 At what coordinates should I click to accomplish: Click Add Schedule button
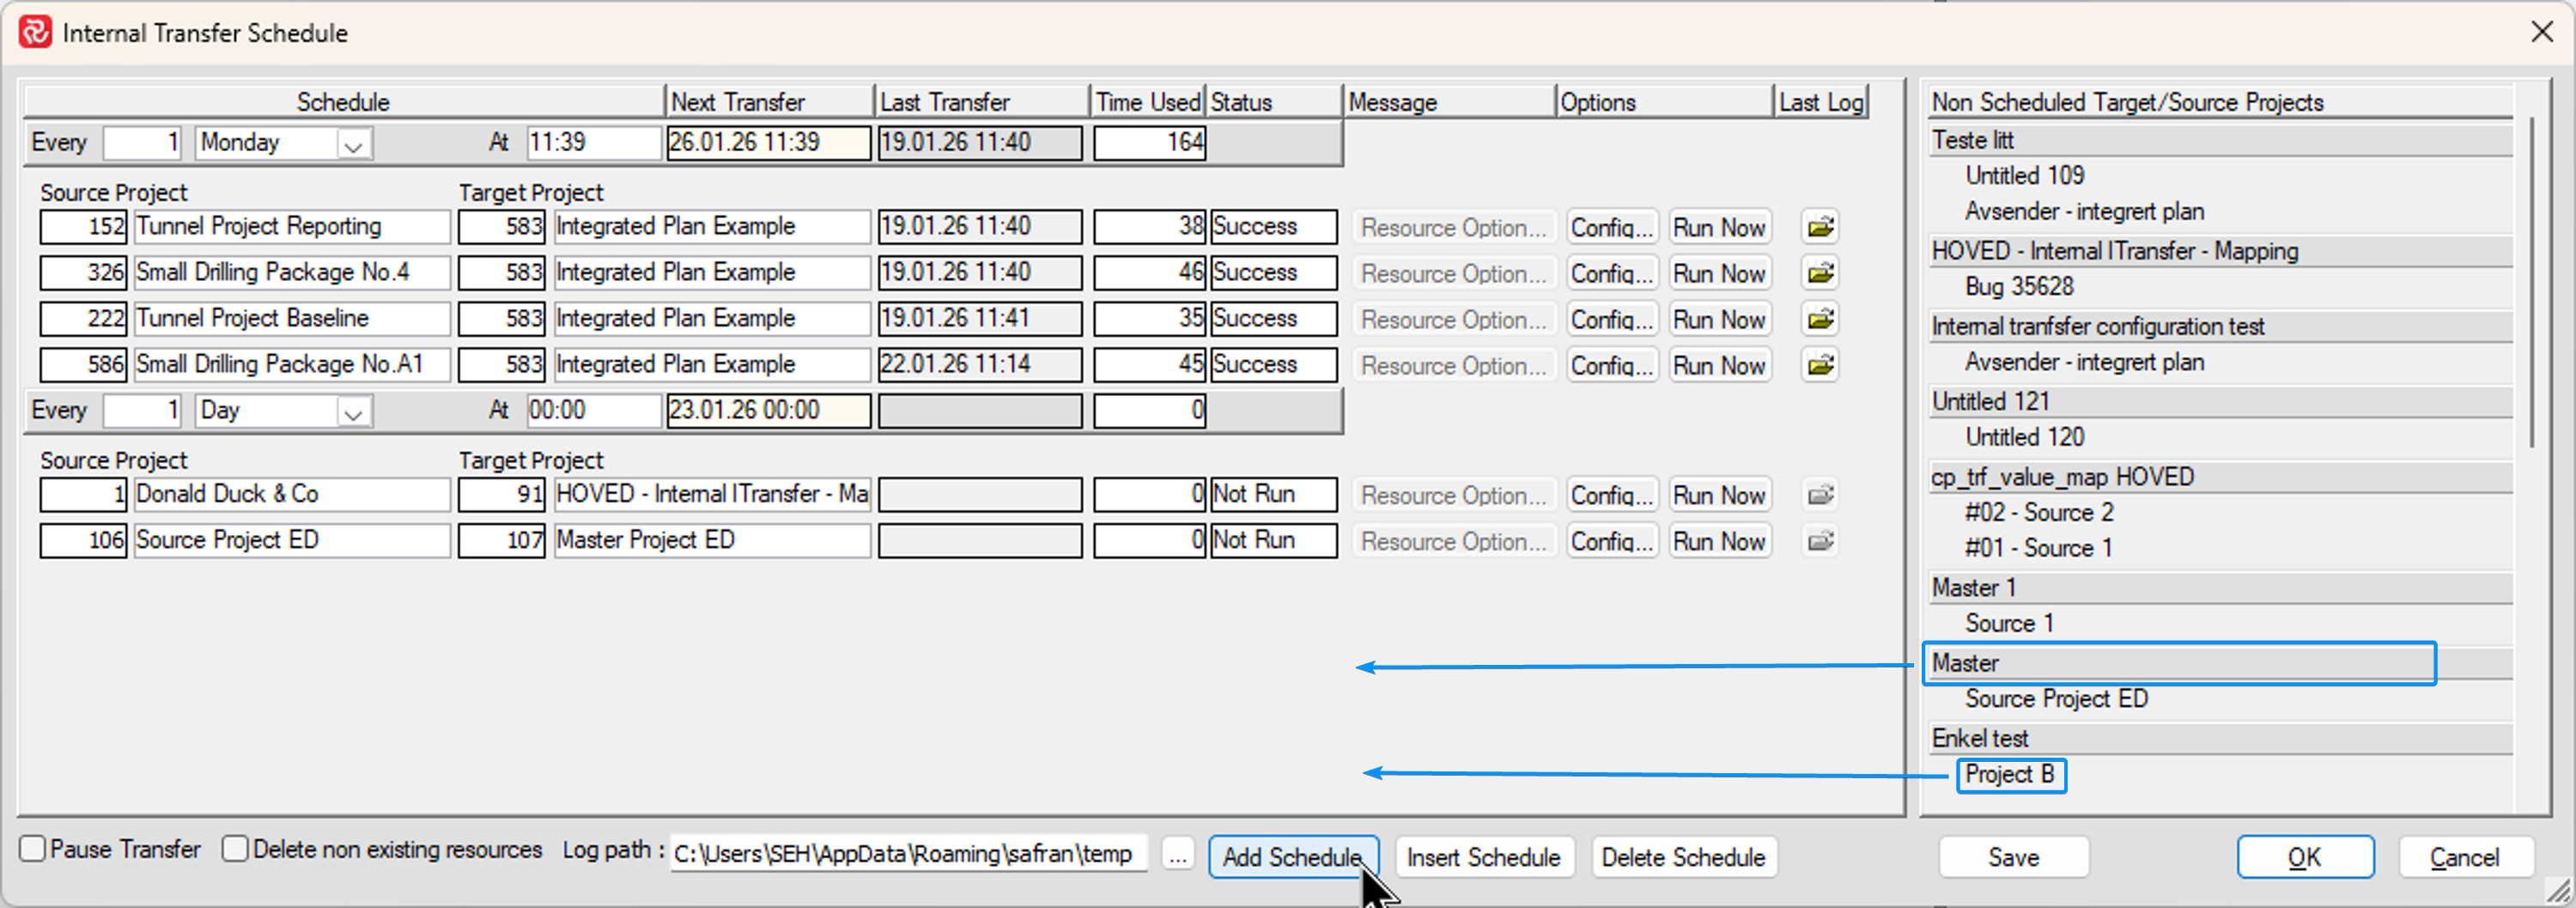point(1292,857)
